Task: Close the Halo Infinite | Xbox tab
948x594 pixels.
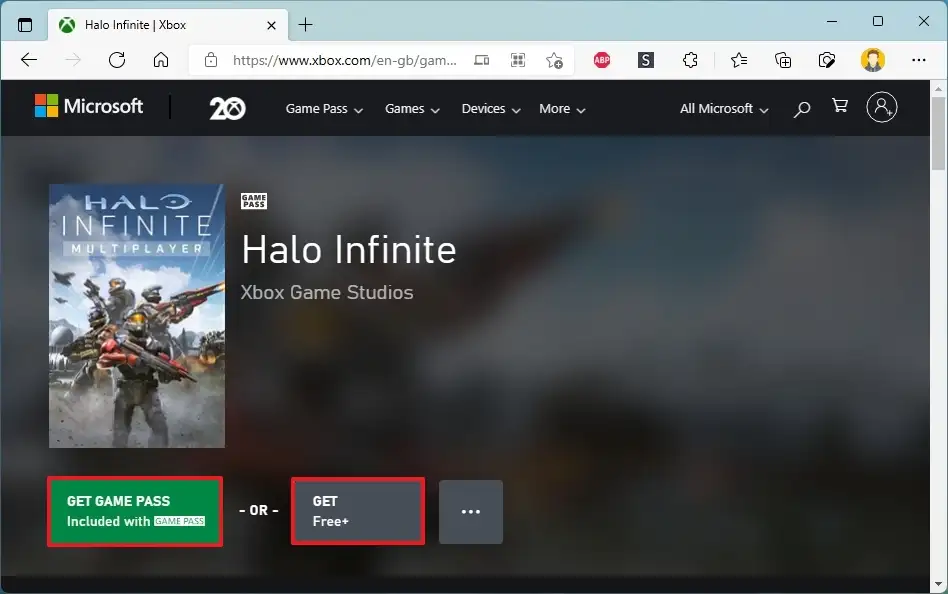Action: [x=271, y=25]
